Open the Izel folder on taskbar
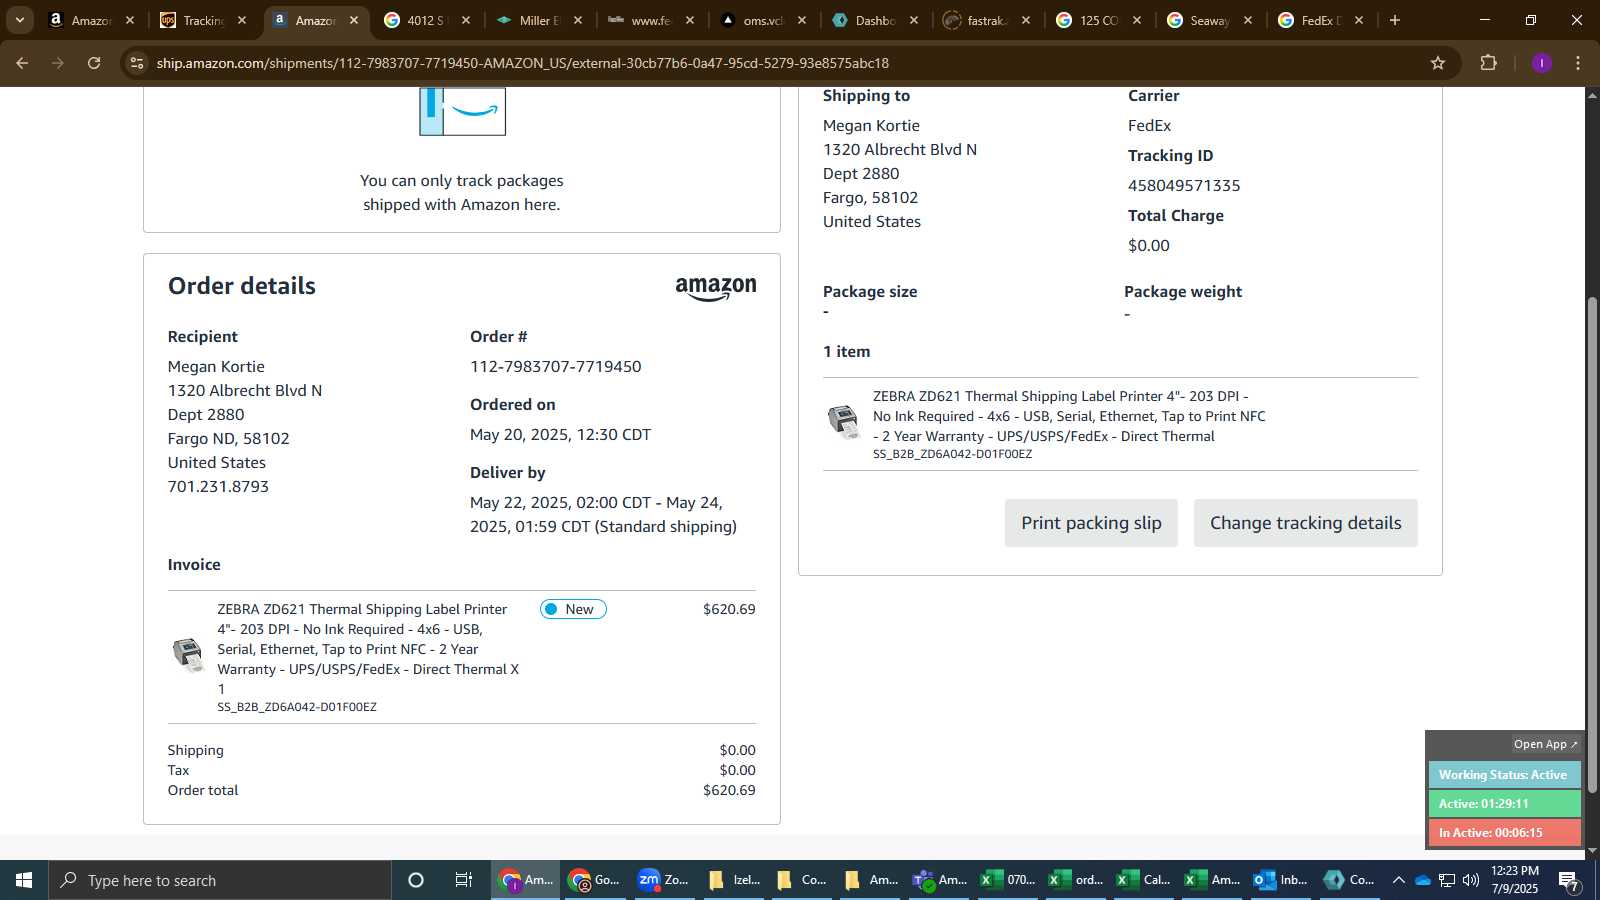 pyautogui.click(x=733, y=880)
